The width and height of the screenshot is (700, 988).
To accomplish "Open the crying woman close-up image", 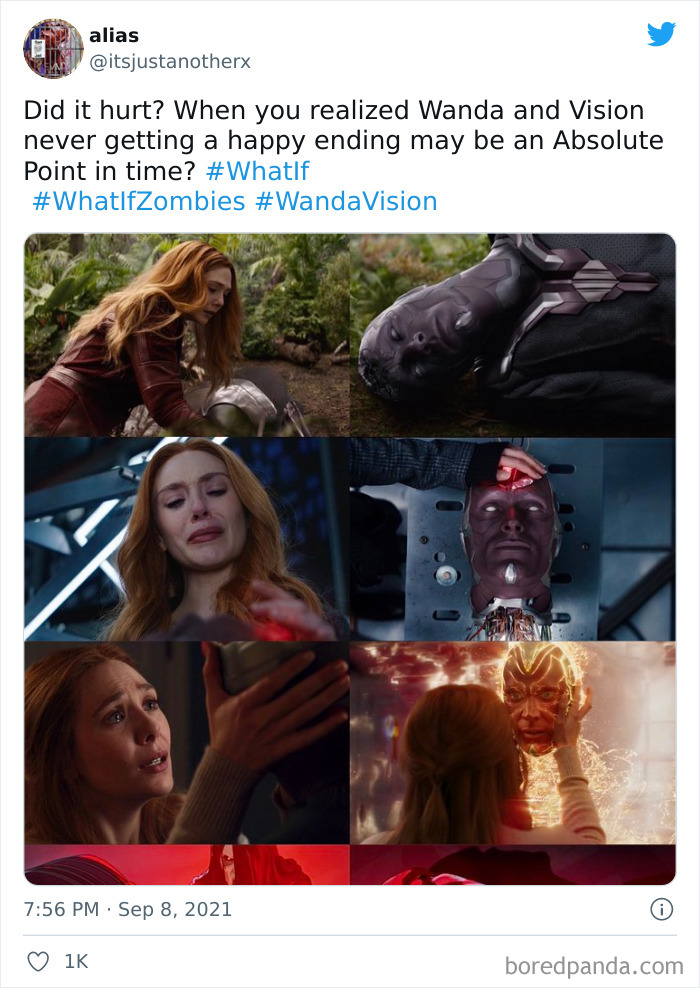I will click(x=186, y=539).
